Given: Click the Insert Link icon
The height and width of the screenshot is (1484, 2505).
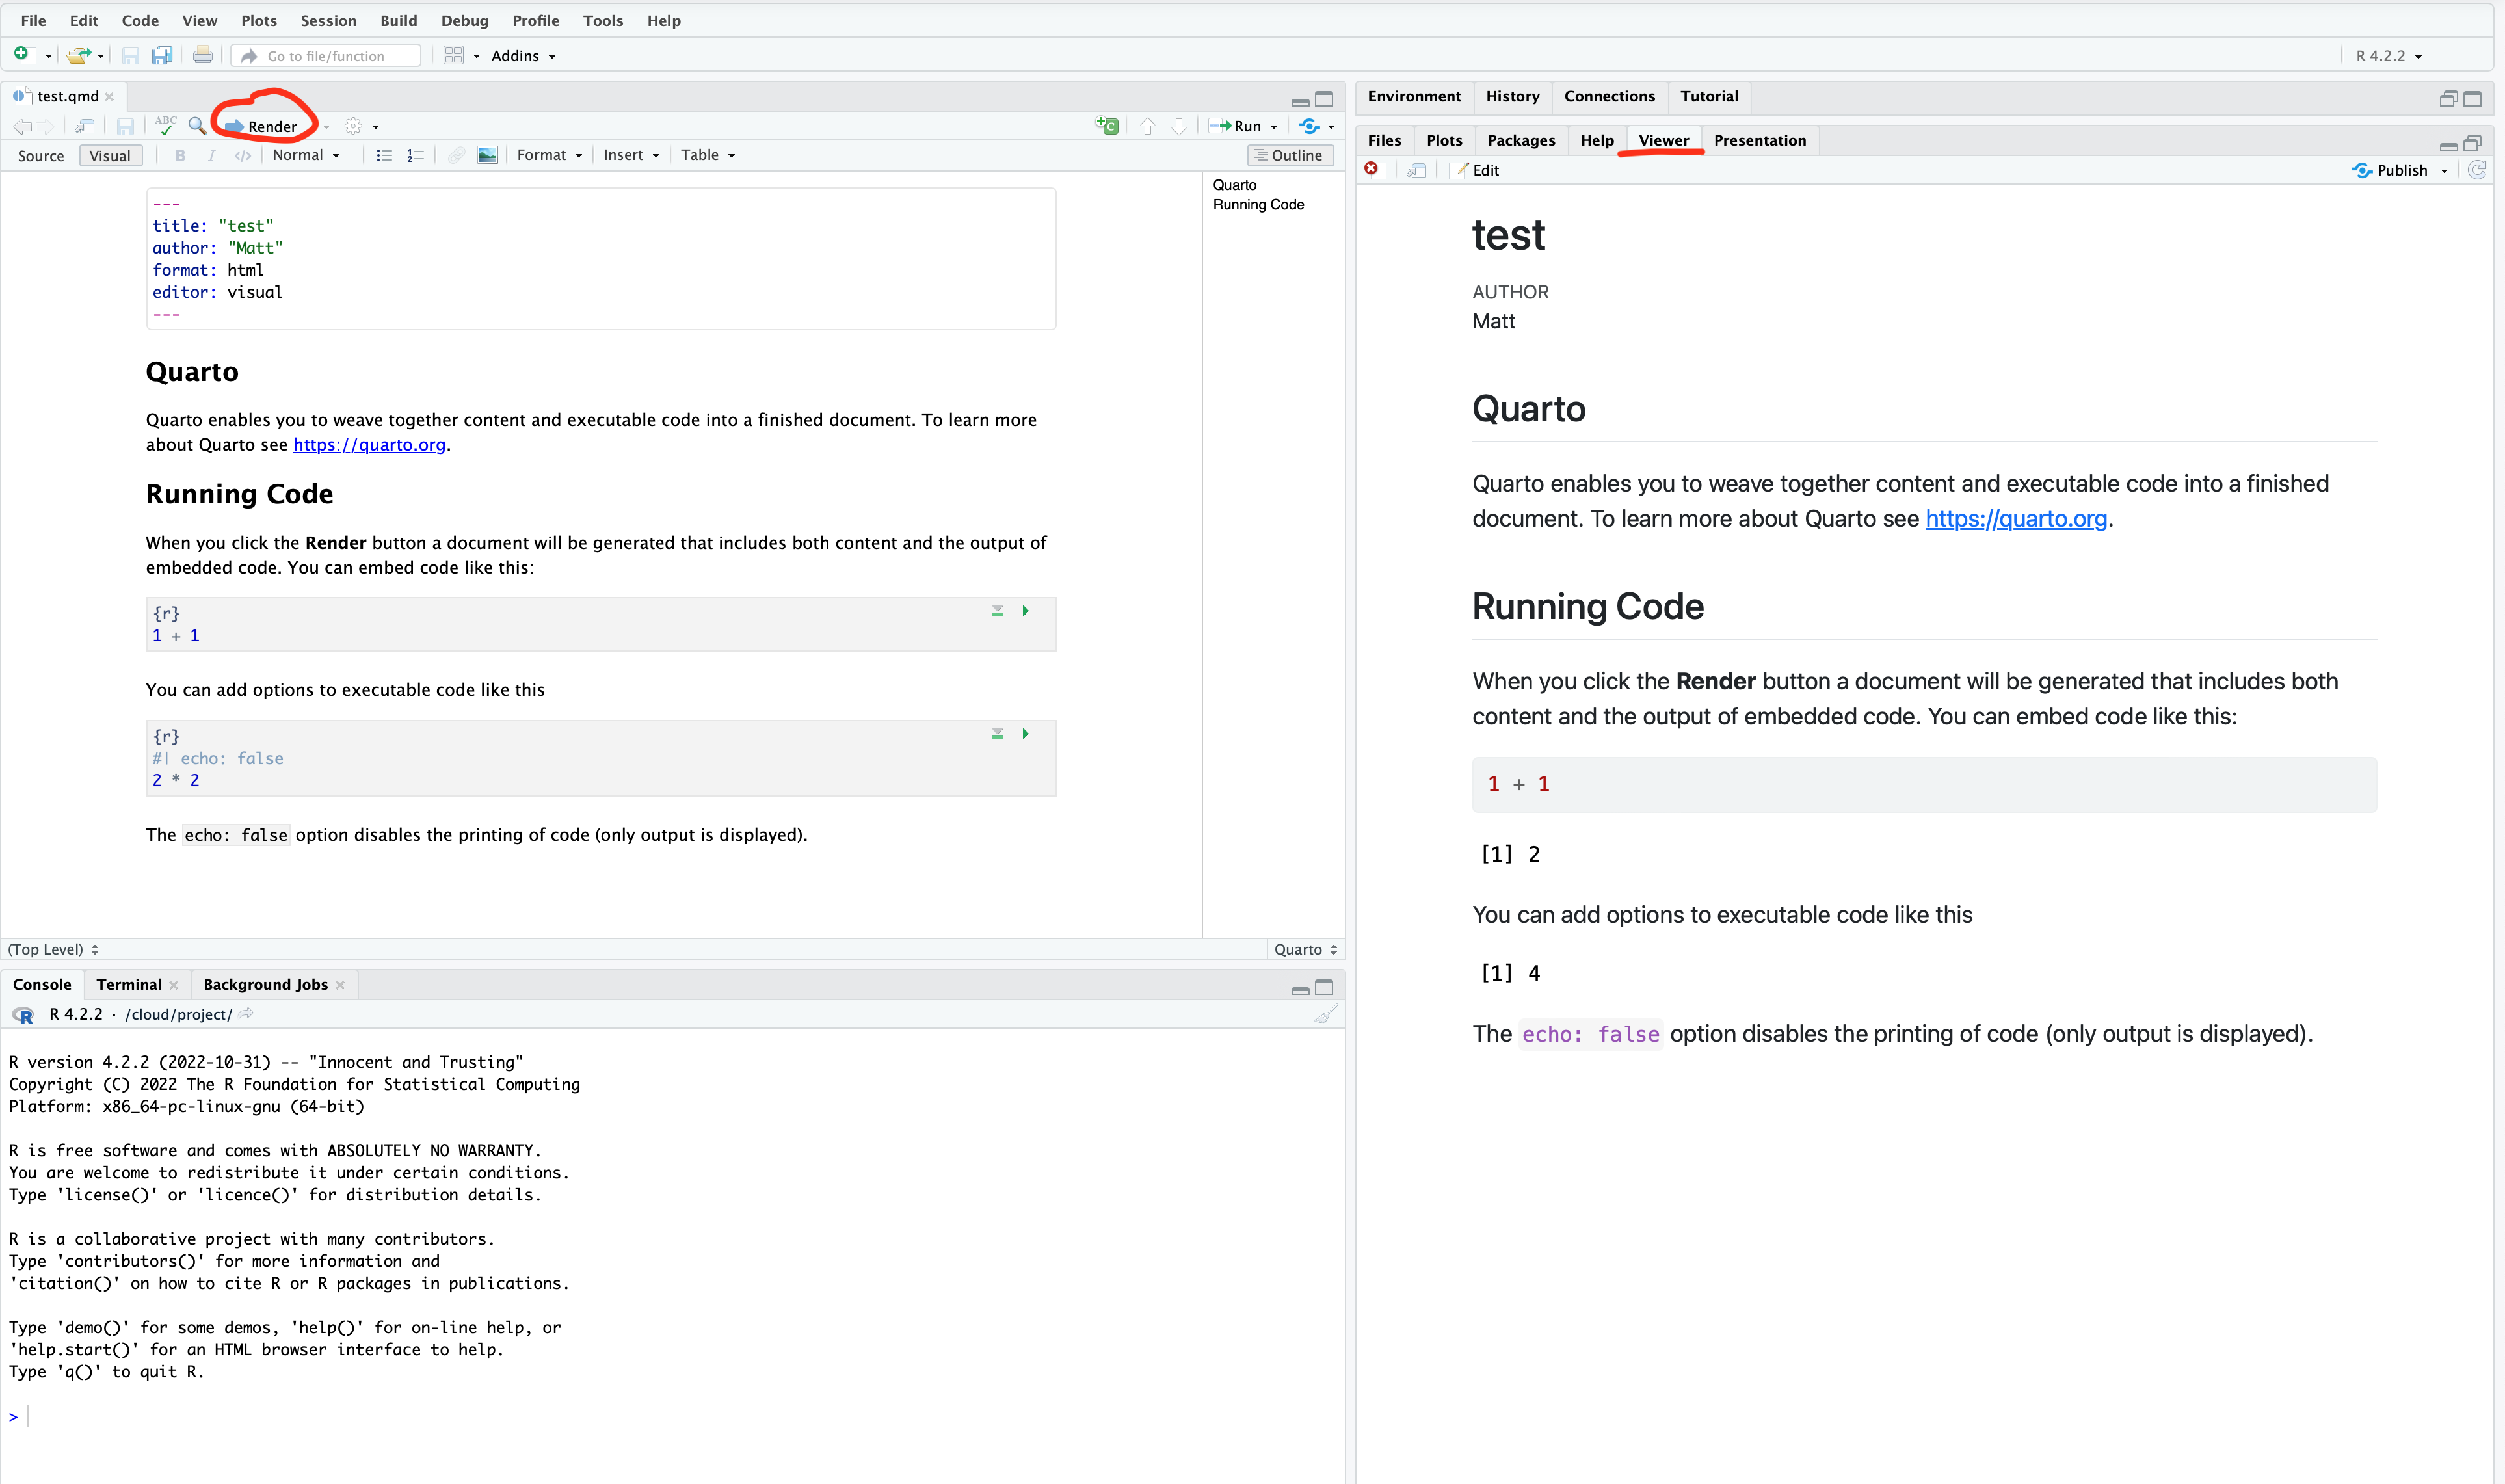Looking at the screenshot, I should pos(456,155).
